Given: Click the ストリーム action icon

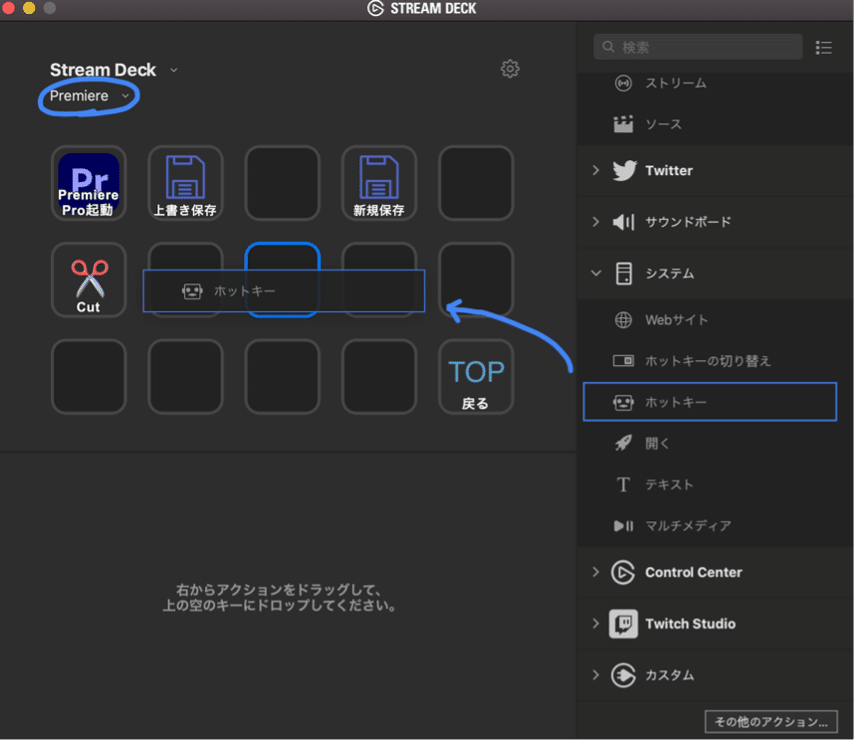Looking at the screenshot, I should tap(623, 83).
